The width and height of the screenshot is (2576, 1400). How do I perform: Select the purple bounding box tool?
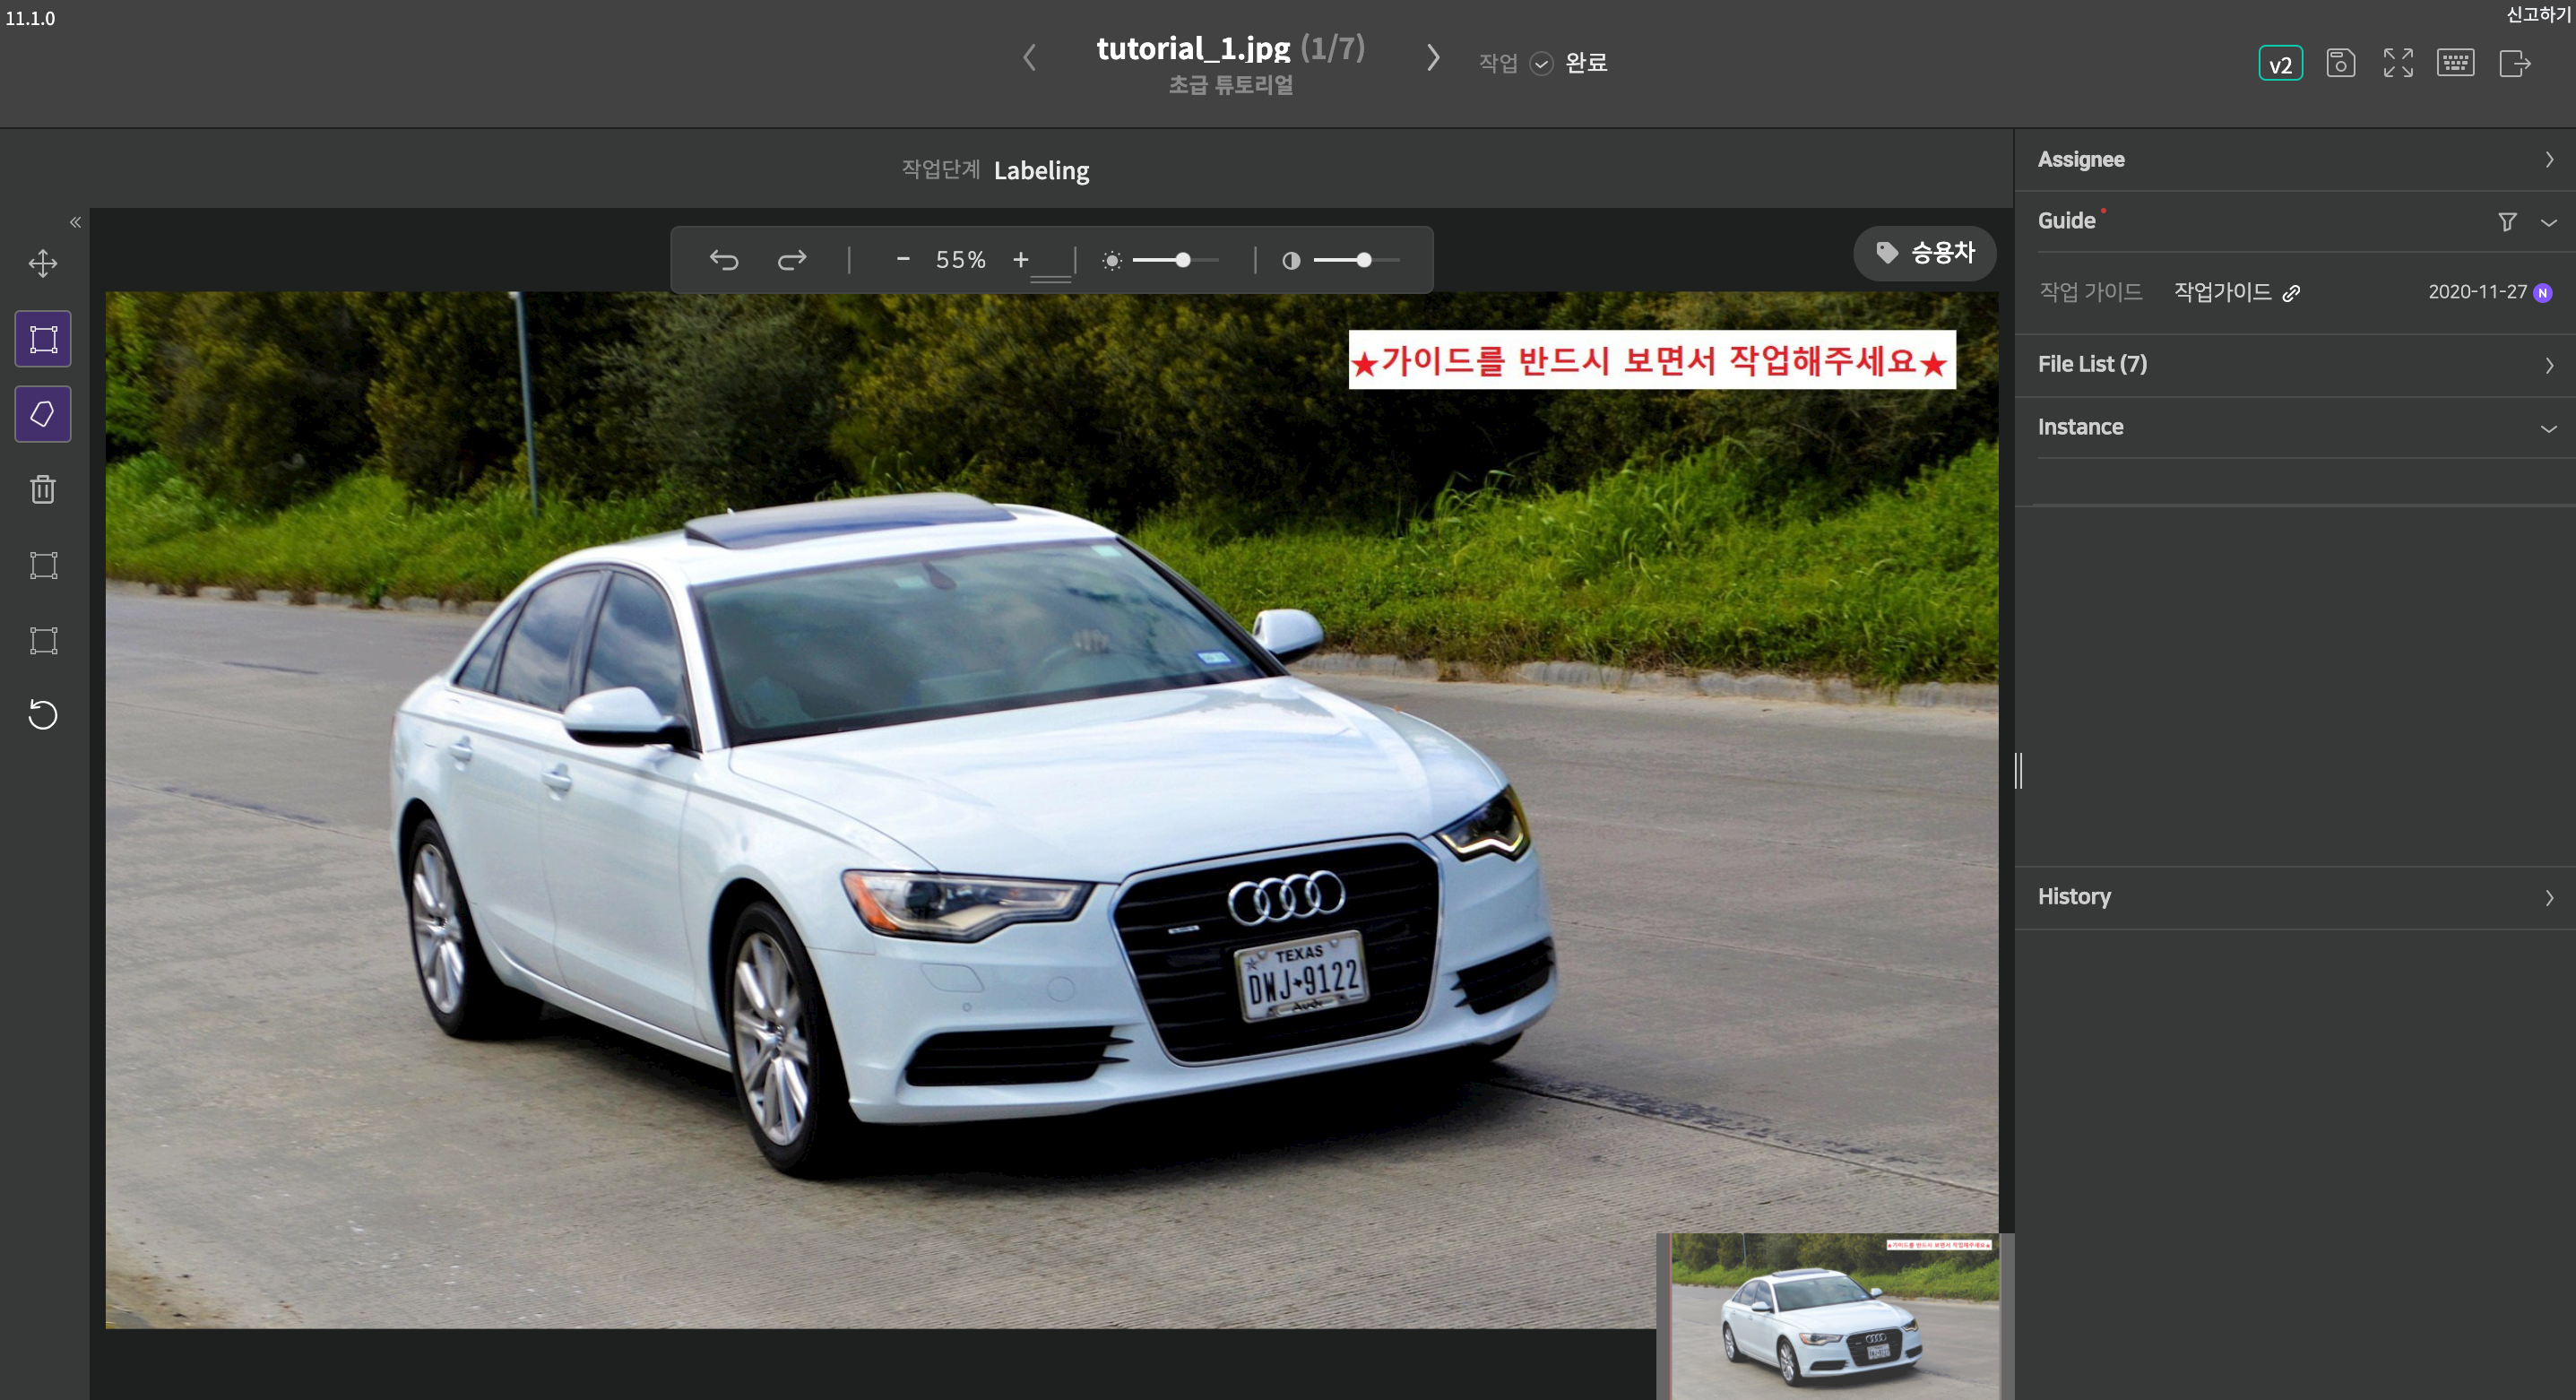pyautogui.click(x=43, y=339)
